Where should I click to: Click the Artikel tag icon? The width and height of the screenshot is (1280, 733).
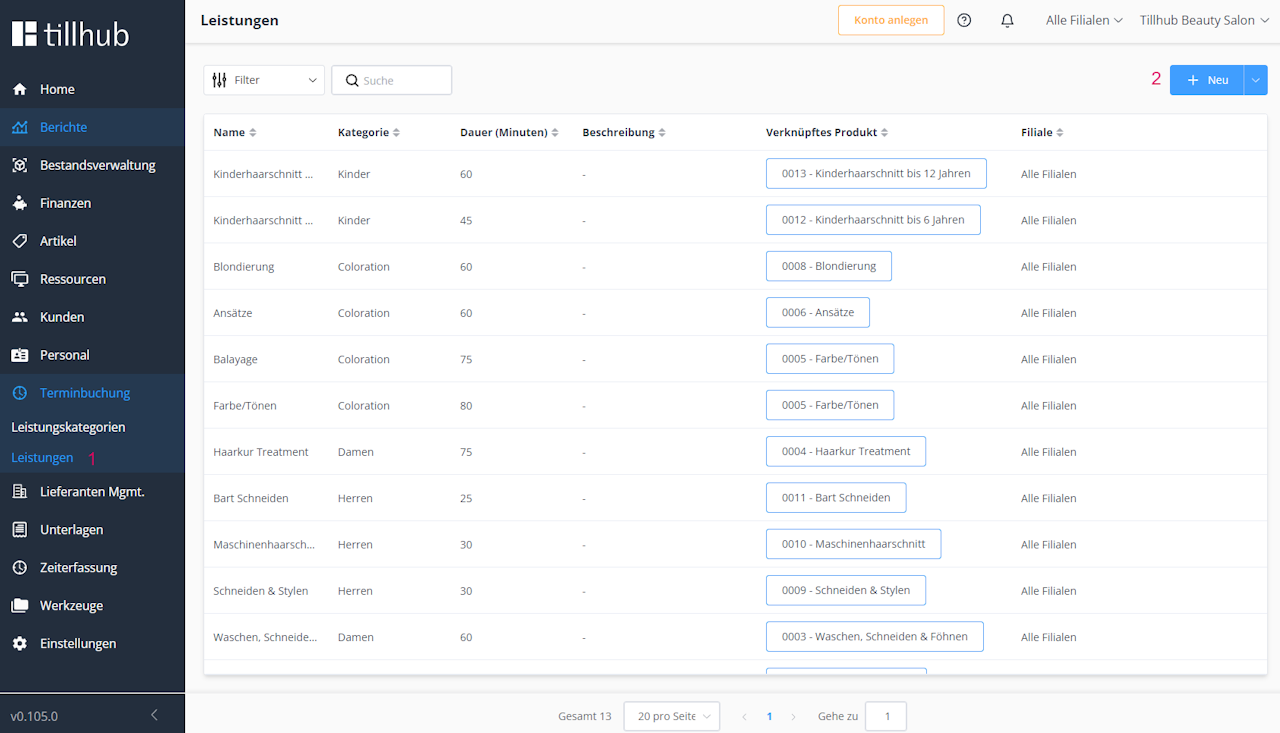pos(19,241)
